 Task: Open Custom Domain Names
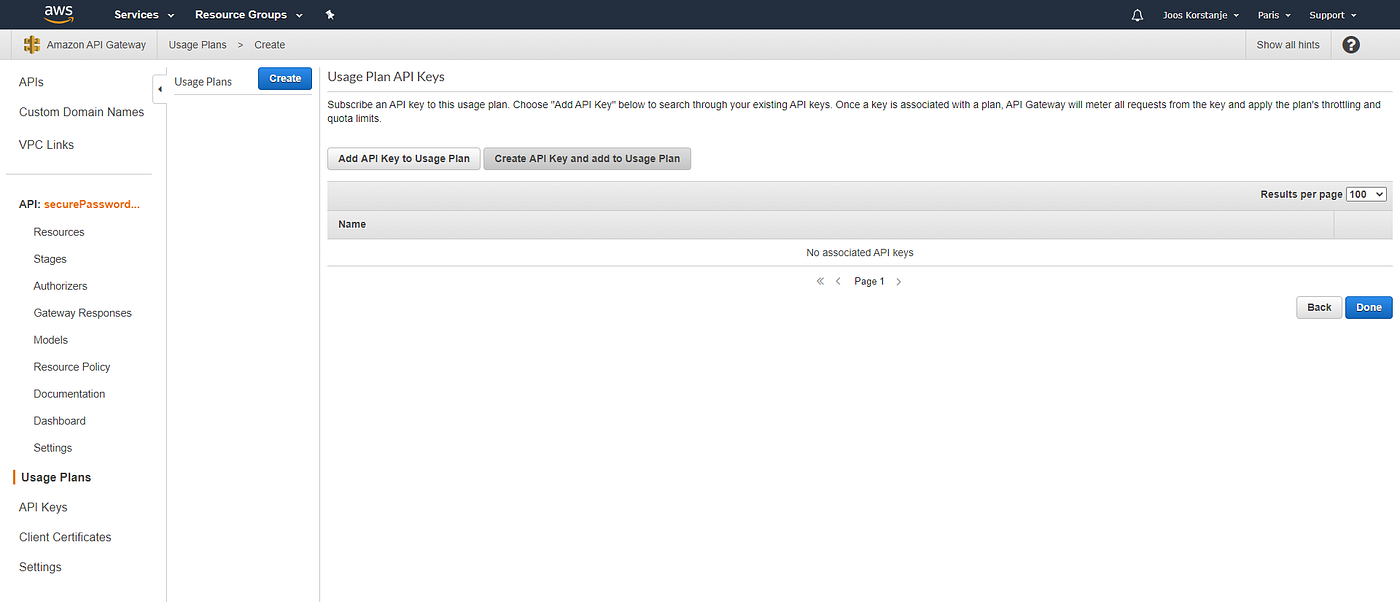click(81, 112)
